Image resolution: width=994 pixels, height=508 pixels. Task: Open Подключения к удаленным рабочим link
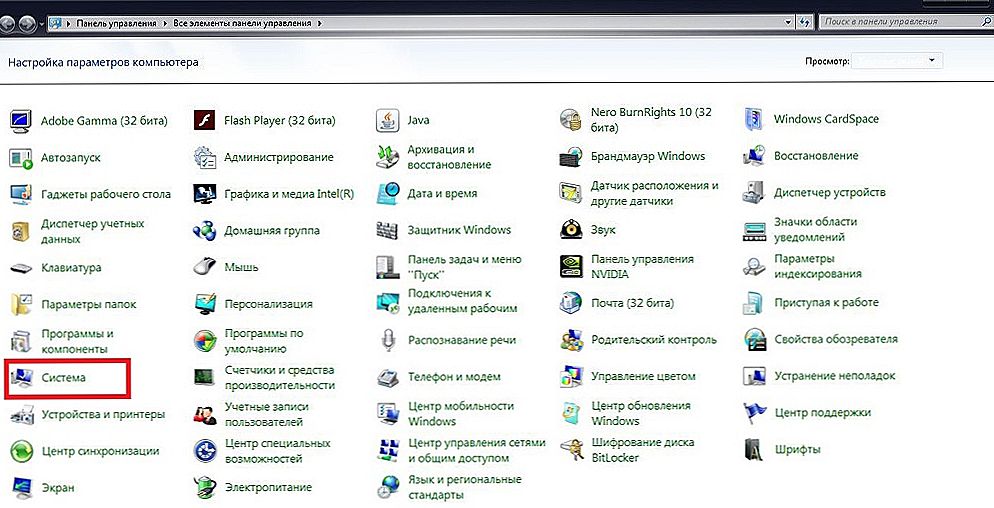[x=462, y=301]
